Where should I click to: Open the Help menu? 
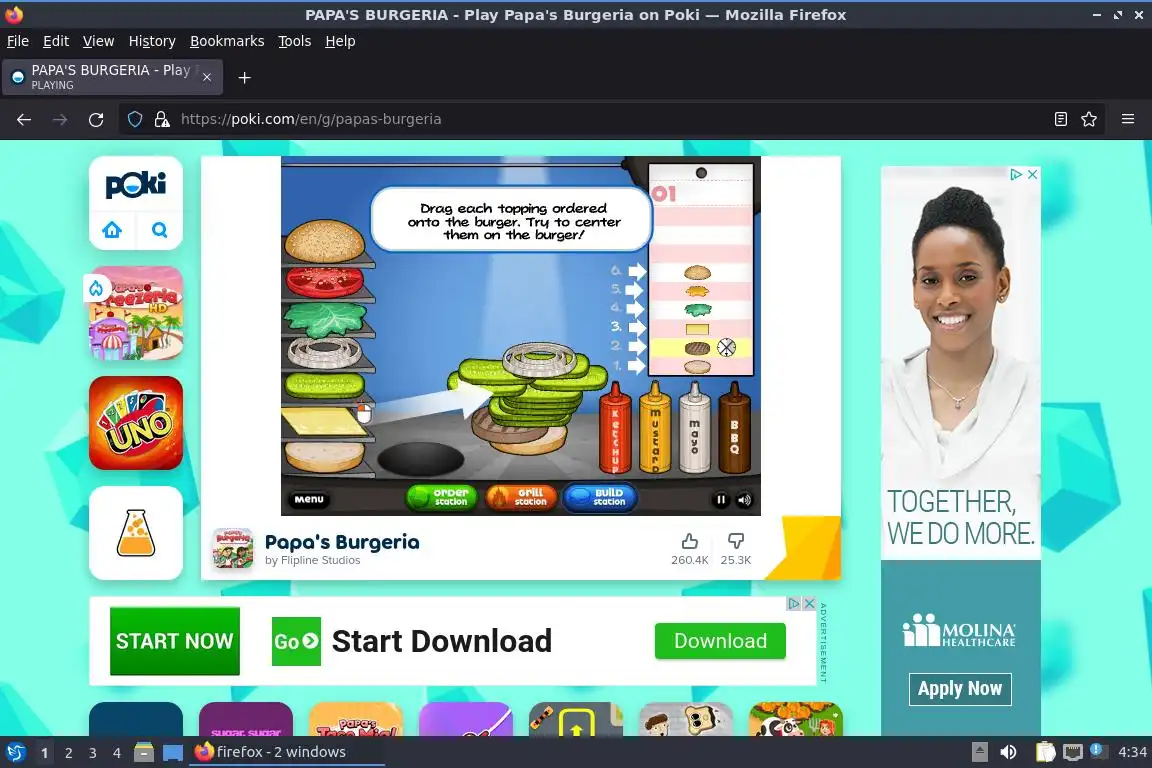click(x=340, y=41)
